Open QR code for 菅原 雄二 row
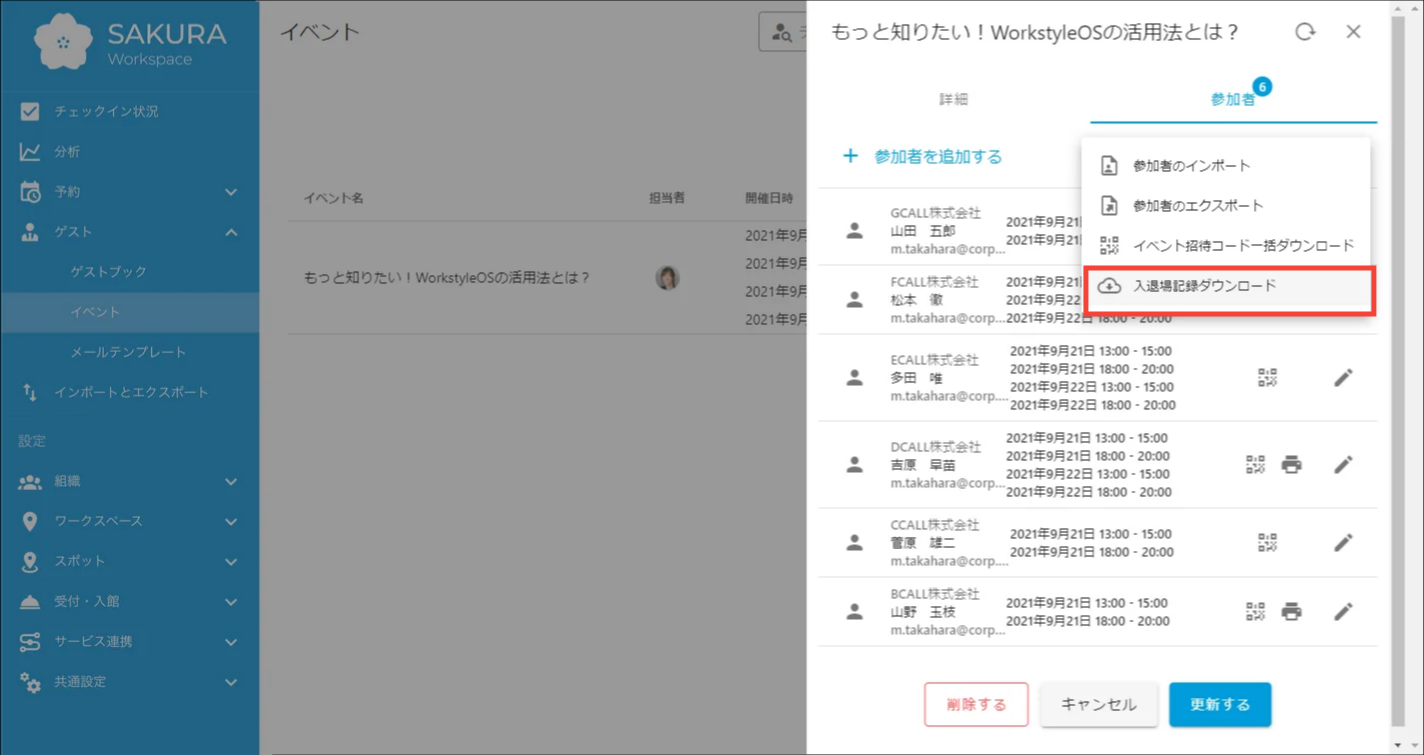1424x755 pixels. click(x=1267, y=542)
